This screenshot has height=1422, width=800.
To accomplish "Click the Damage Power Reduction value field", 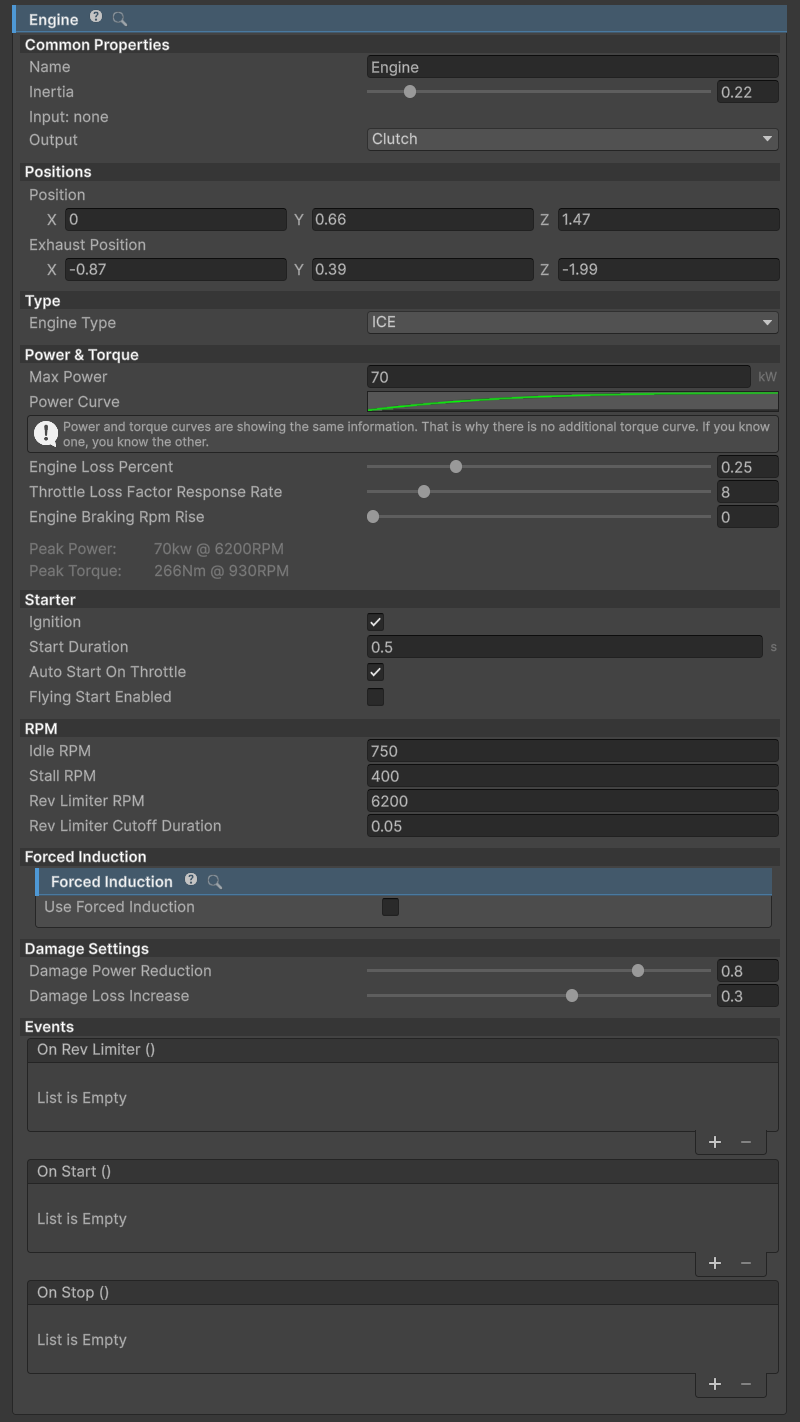I will [748, 971].
